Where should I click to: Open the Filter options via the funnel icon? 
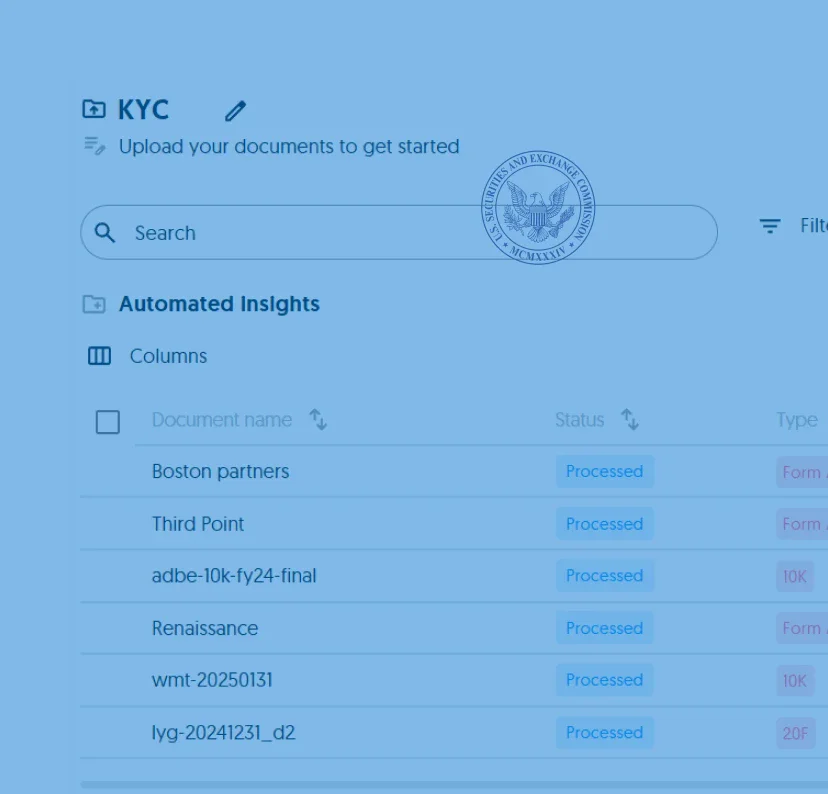coord(768,226)
